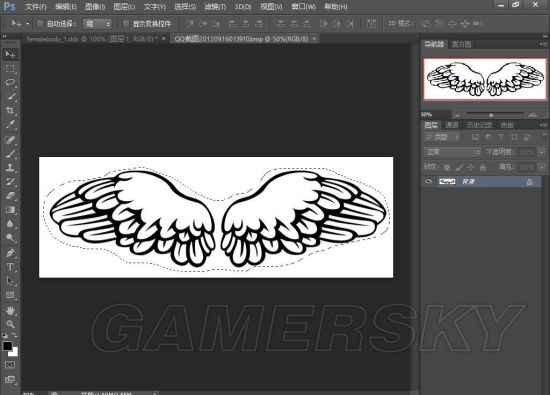Switch to the femalebody_1.dds document tab
The height and width of the screenshot is (395, 550).
(92, 39)
